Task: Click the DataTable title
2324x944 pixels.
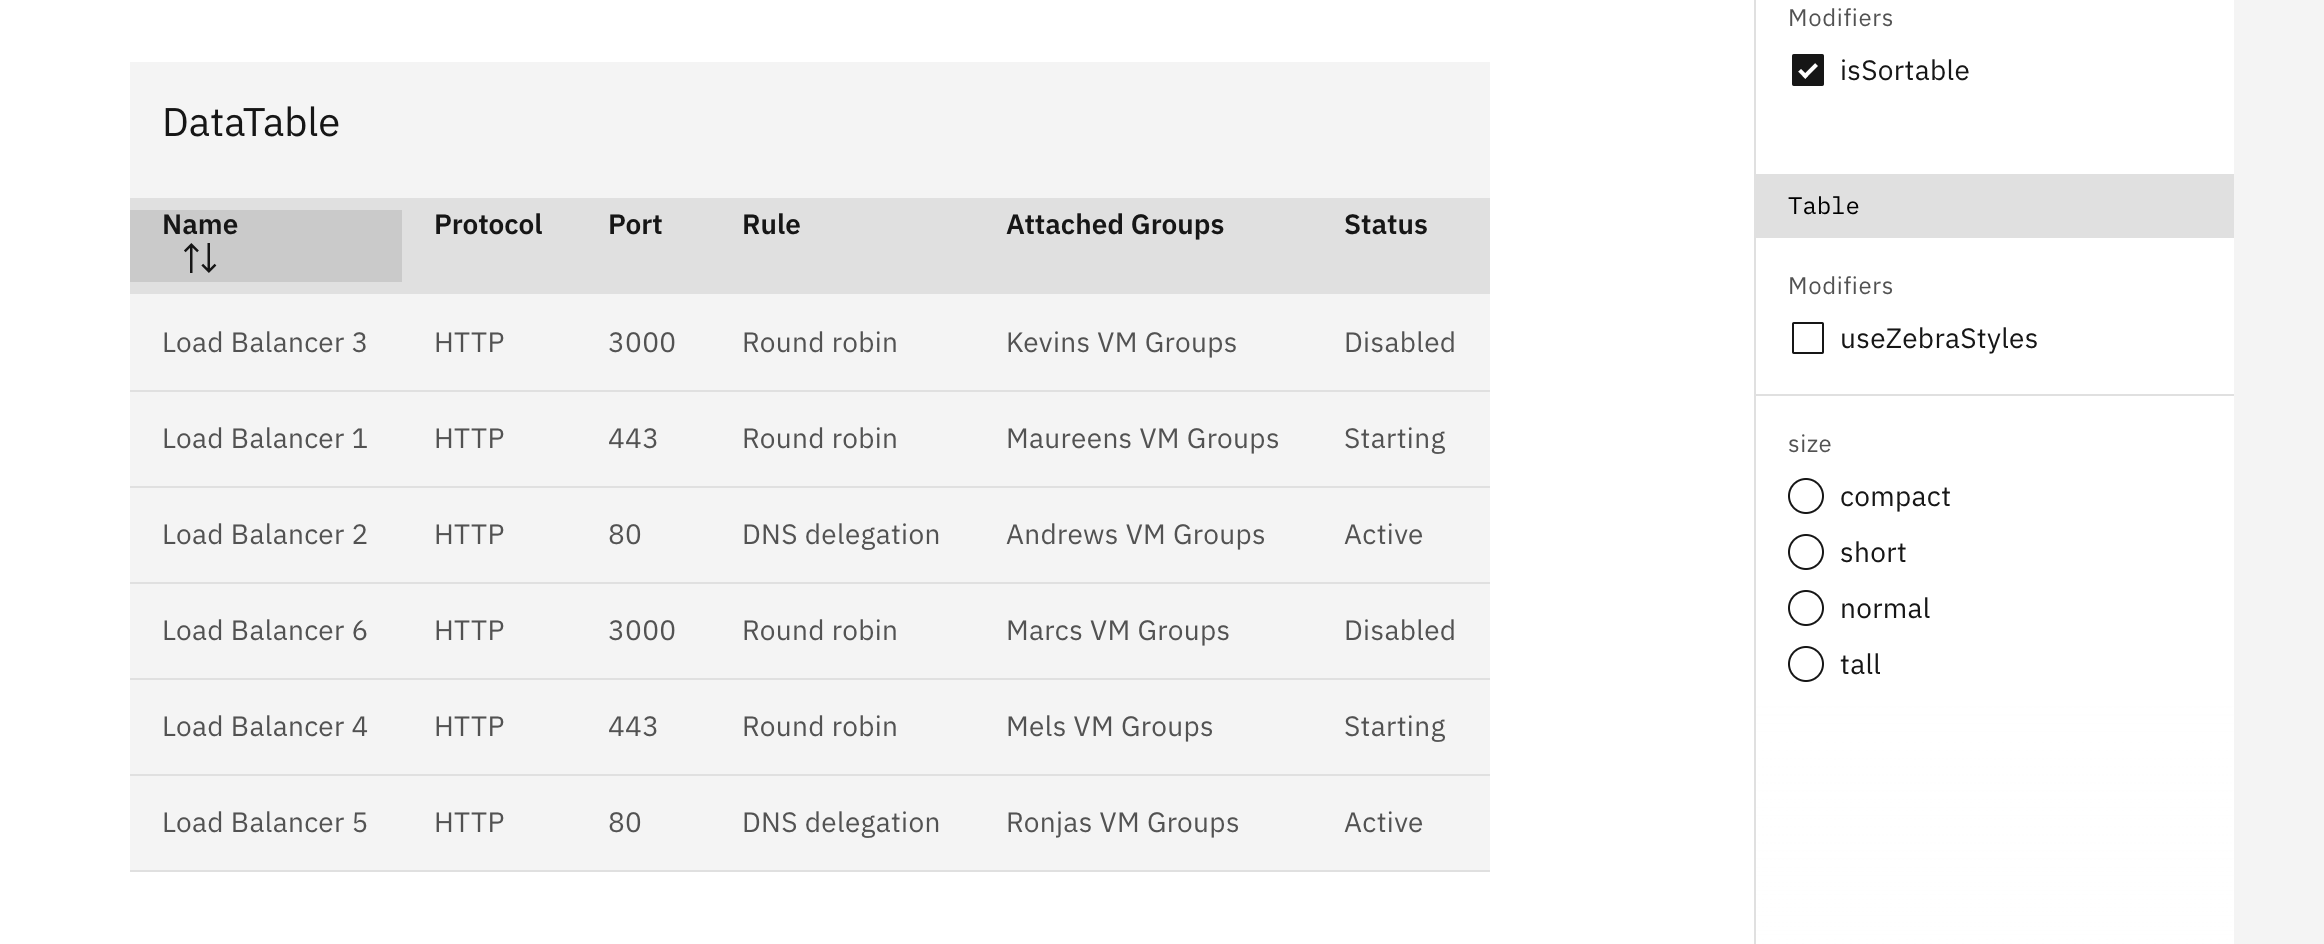Action: (x=250, y=122)
